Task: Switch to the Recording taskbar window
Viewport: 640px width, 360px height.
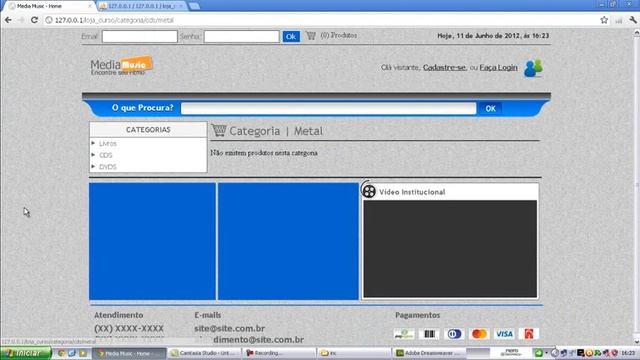Action: click(279, 353)
